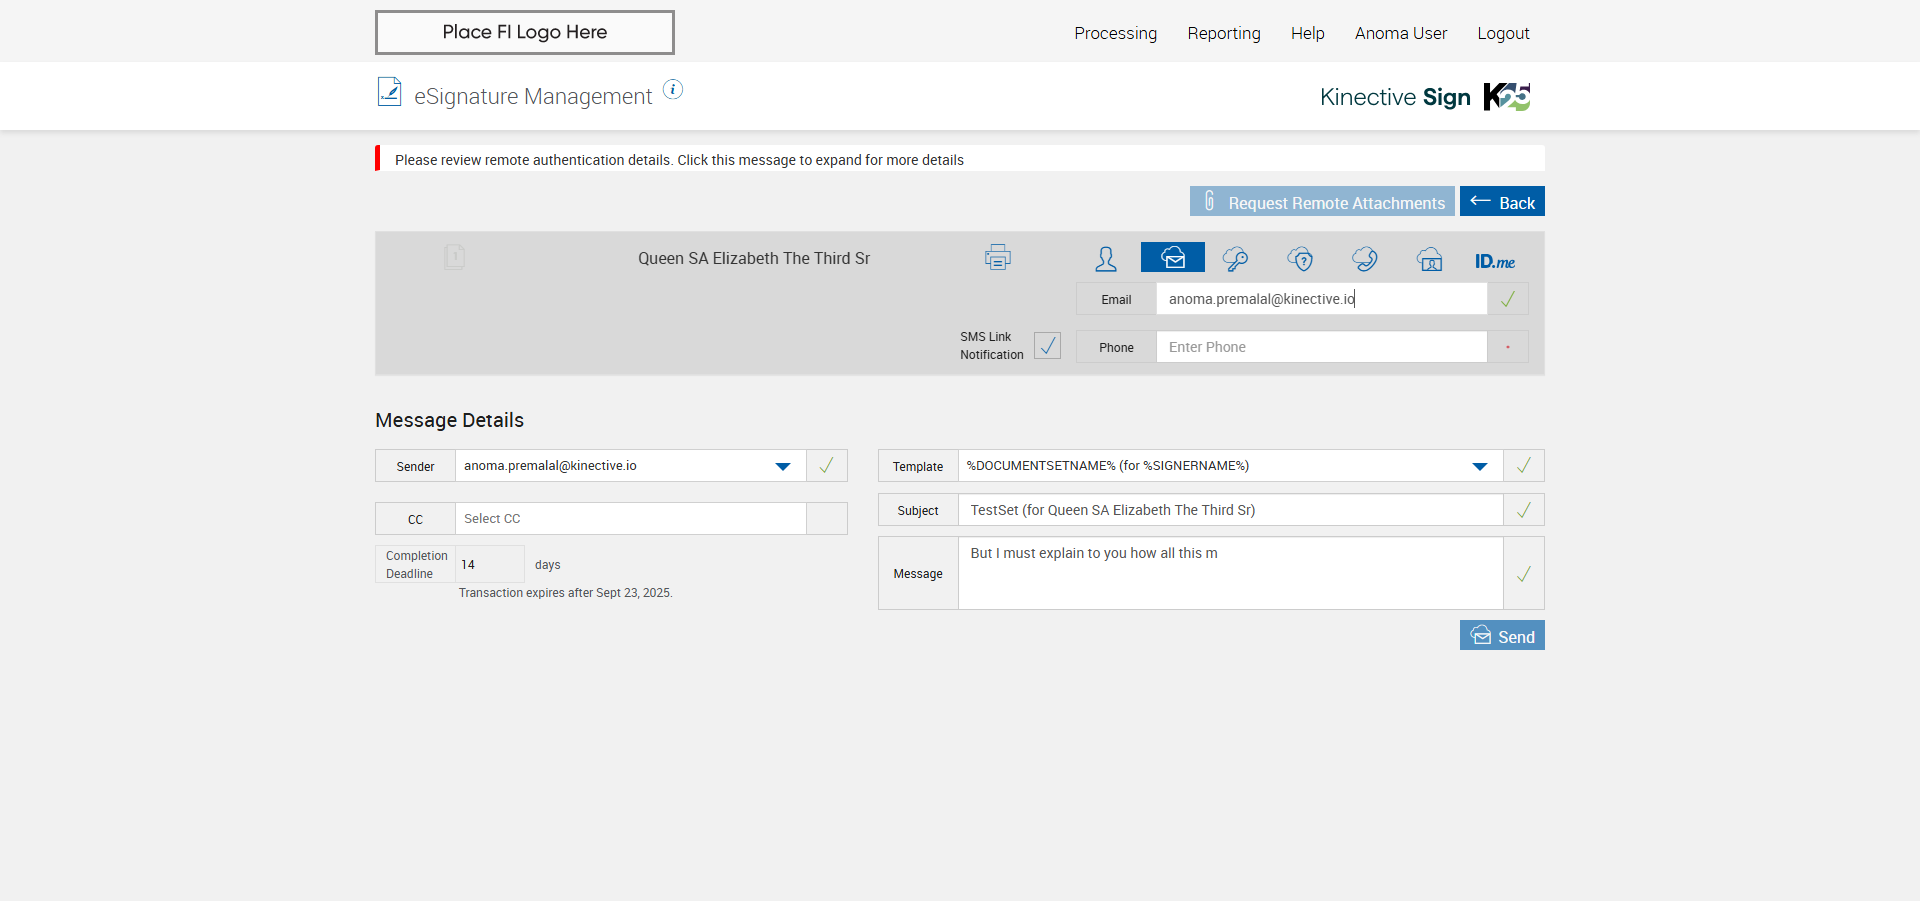This screenshot has height=901, width=1920.
Task: Expand the Sender dropdown
Action: coord(782,466)
